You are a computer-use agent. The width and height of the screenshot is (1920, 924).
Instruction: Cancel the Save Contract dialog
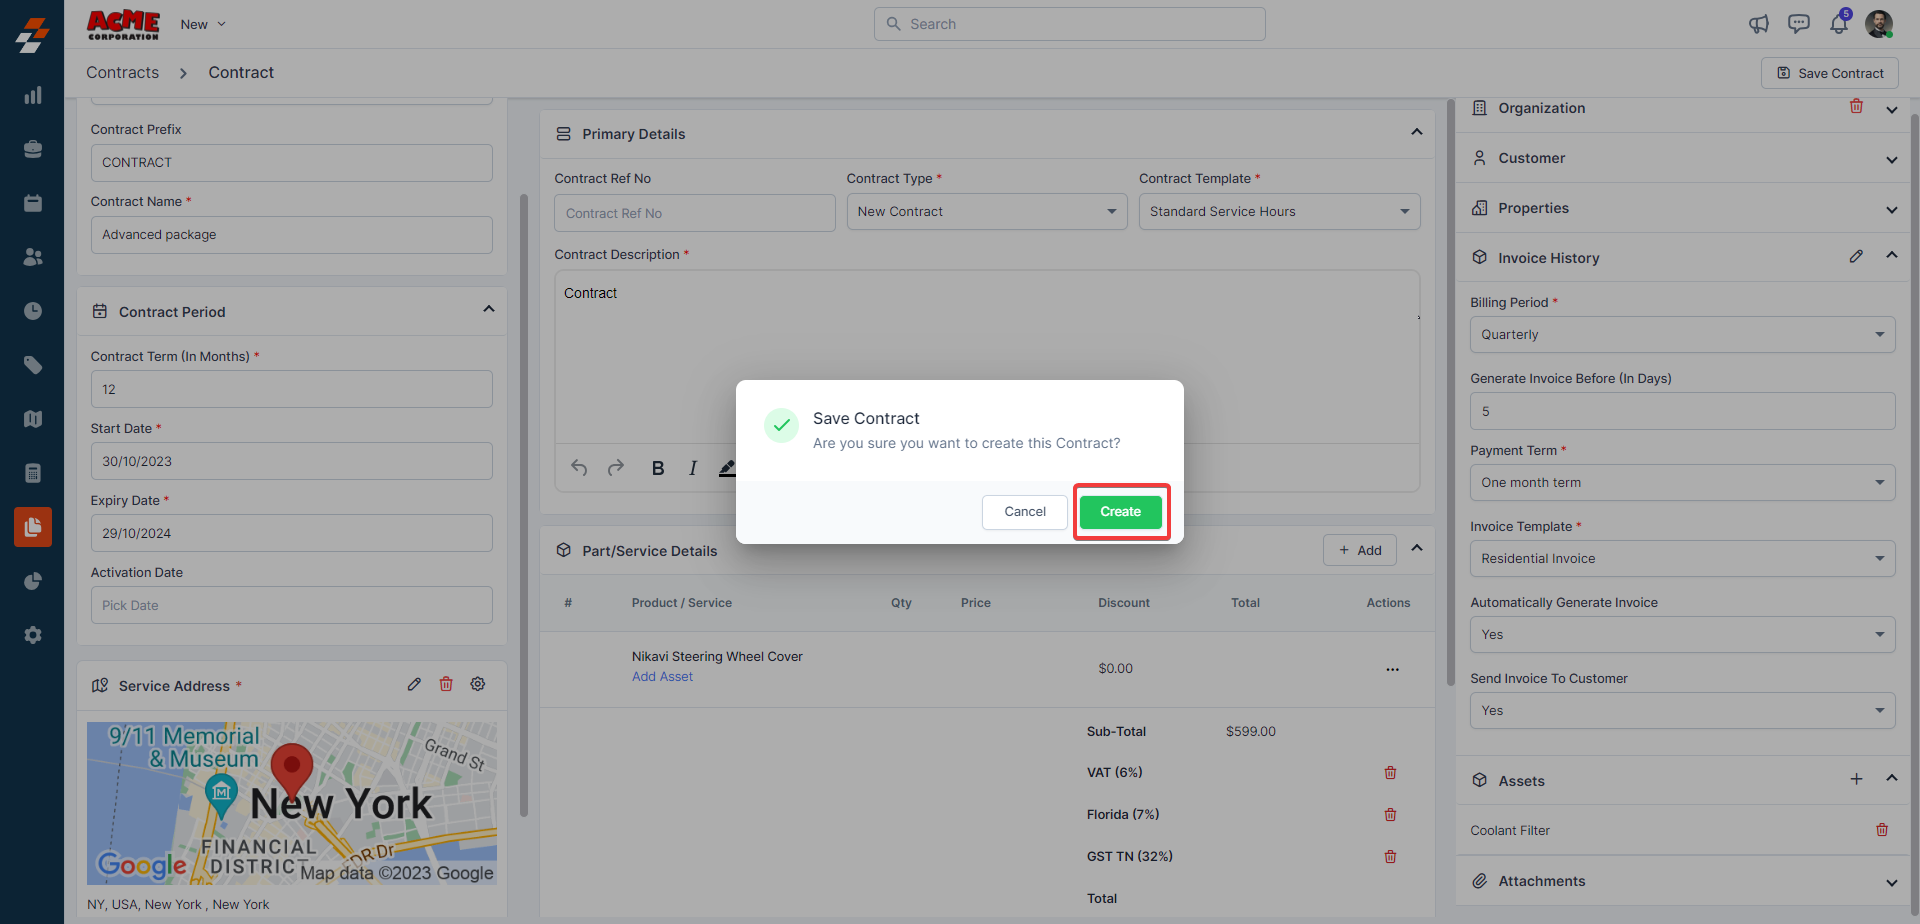[x=1024, y=512]
